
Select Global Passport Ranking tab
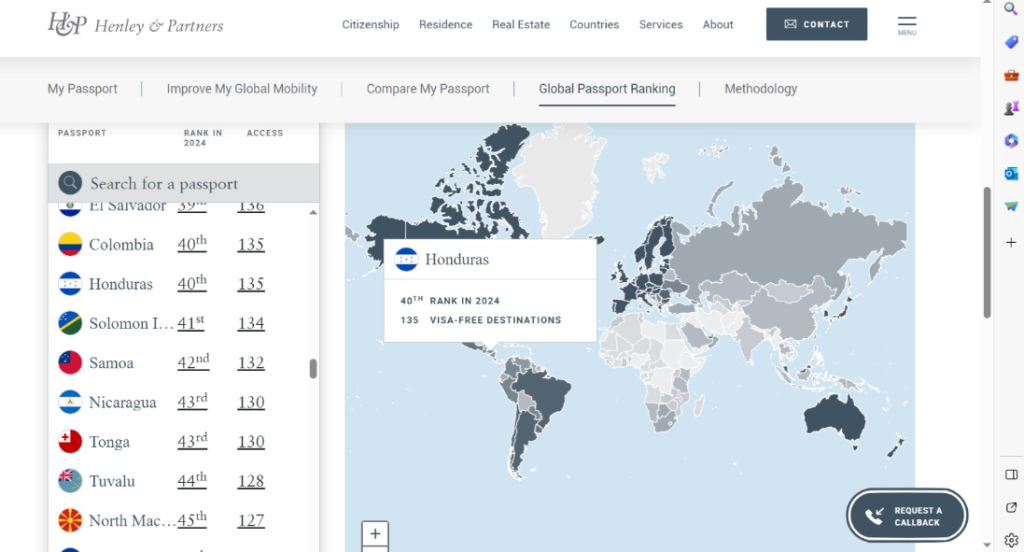coord(607,89)
